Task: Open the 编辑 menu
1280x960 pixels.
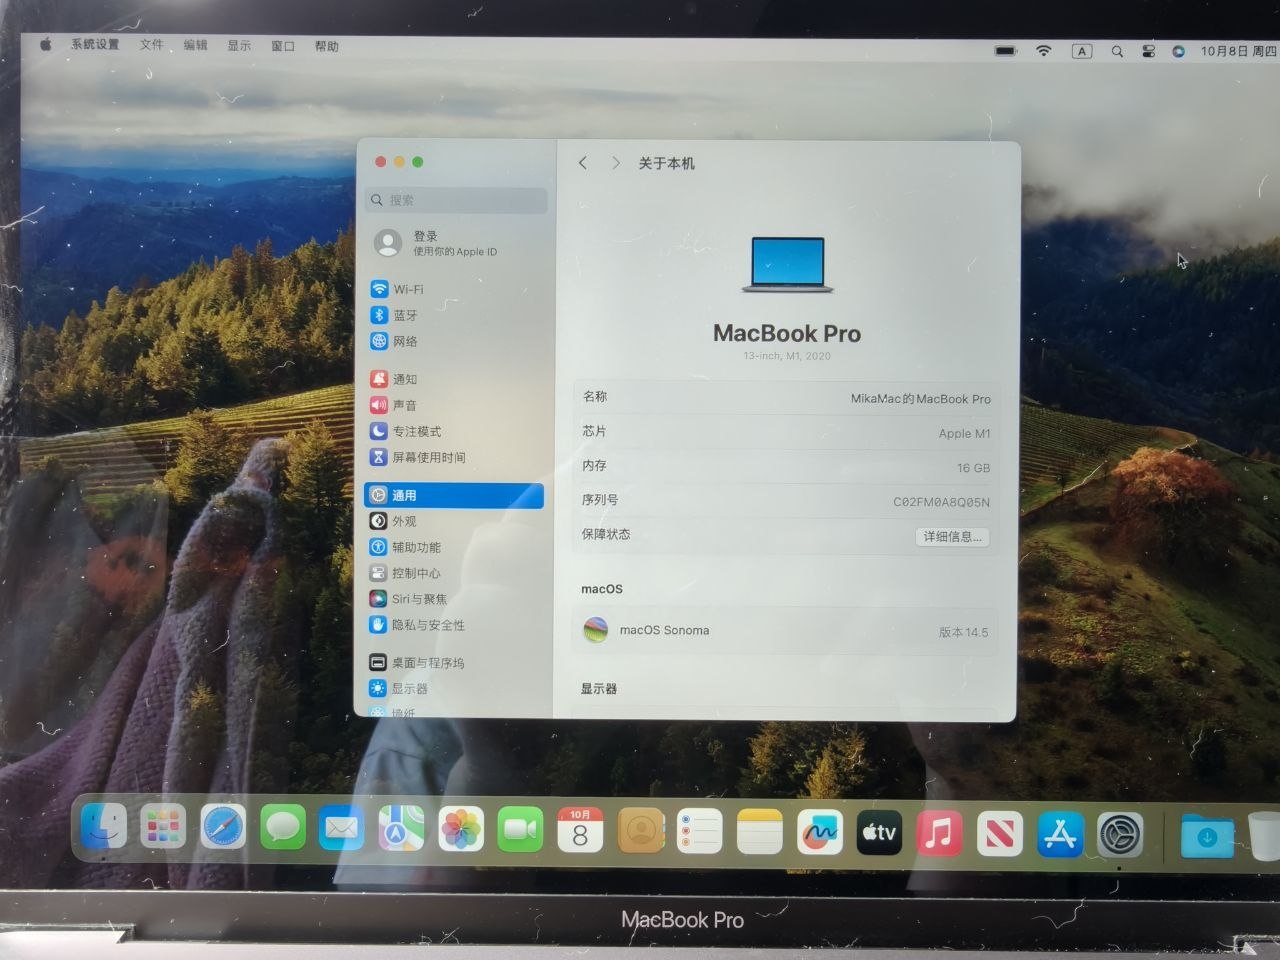Action: (195, 45)
